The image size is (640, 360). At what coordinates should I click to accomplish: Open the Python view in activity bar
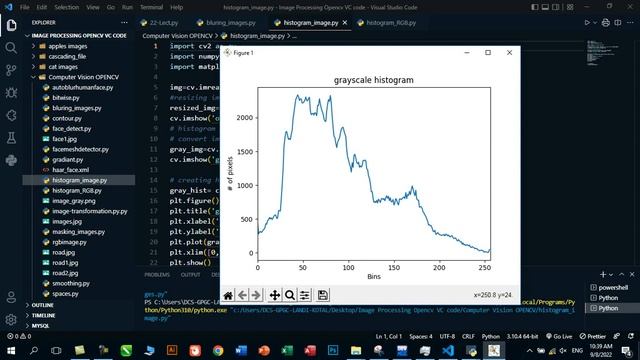coord(11,160)
